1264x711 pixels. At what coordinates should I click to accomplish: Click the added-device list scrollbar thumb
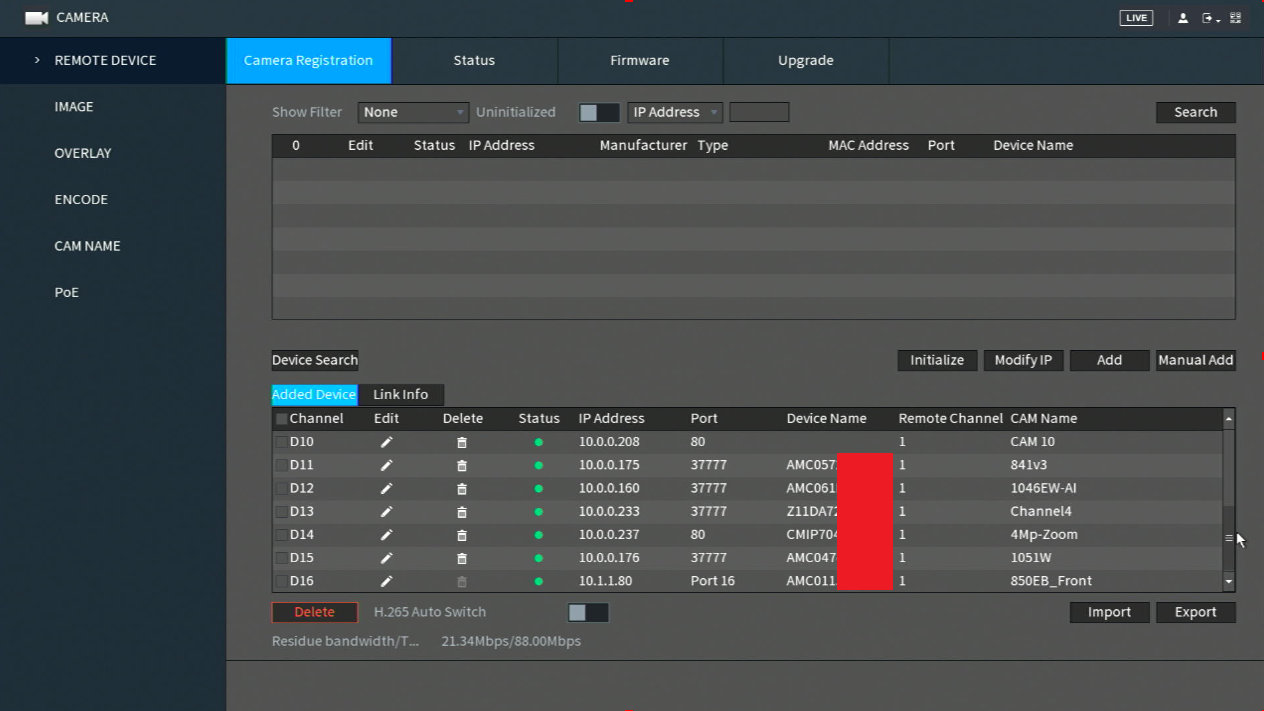(1229, 538)
